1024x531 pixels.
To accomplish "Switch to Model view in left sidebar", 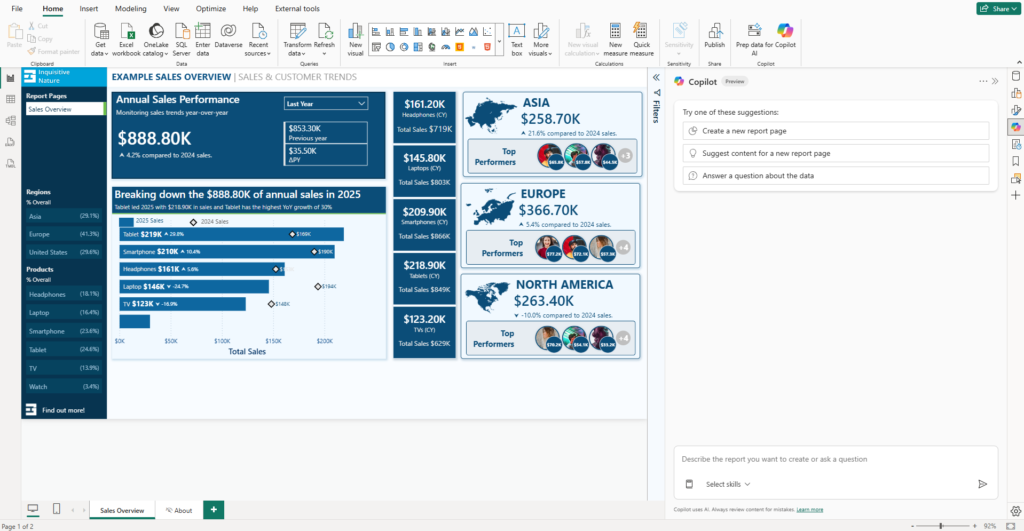I will point(10,121).
